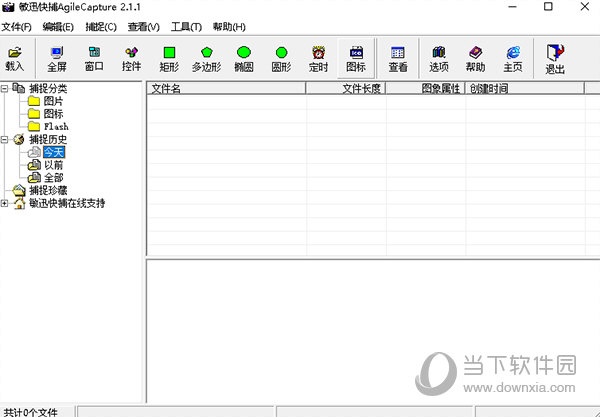The image size is (600, 417).
Task: Choose the 控件 control capture tool
Action: coord(132,58)
